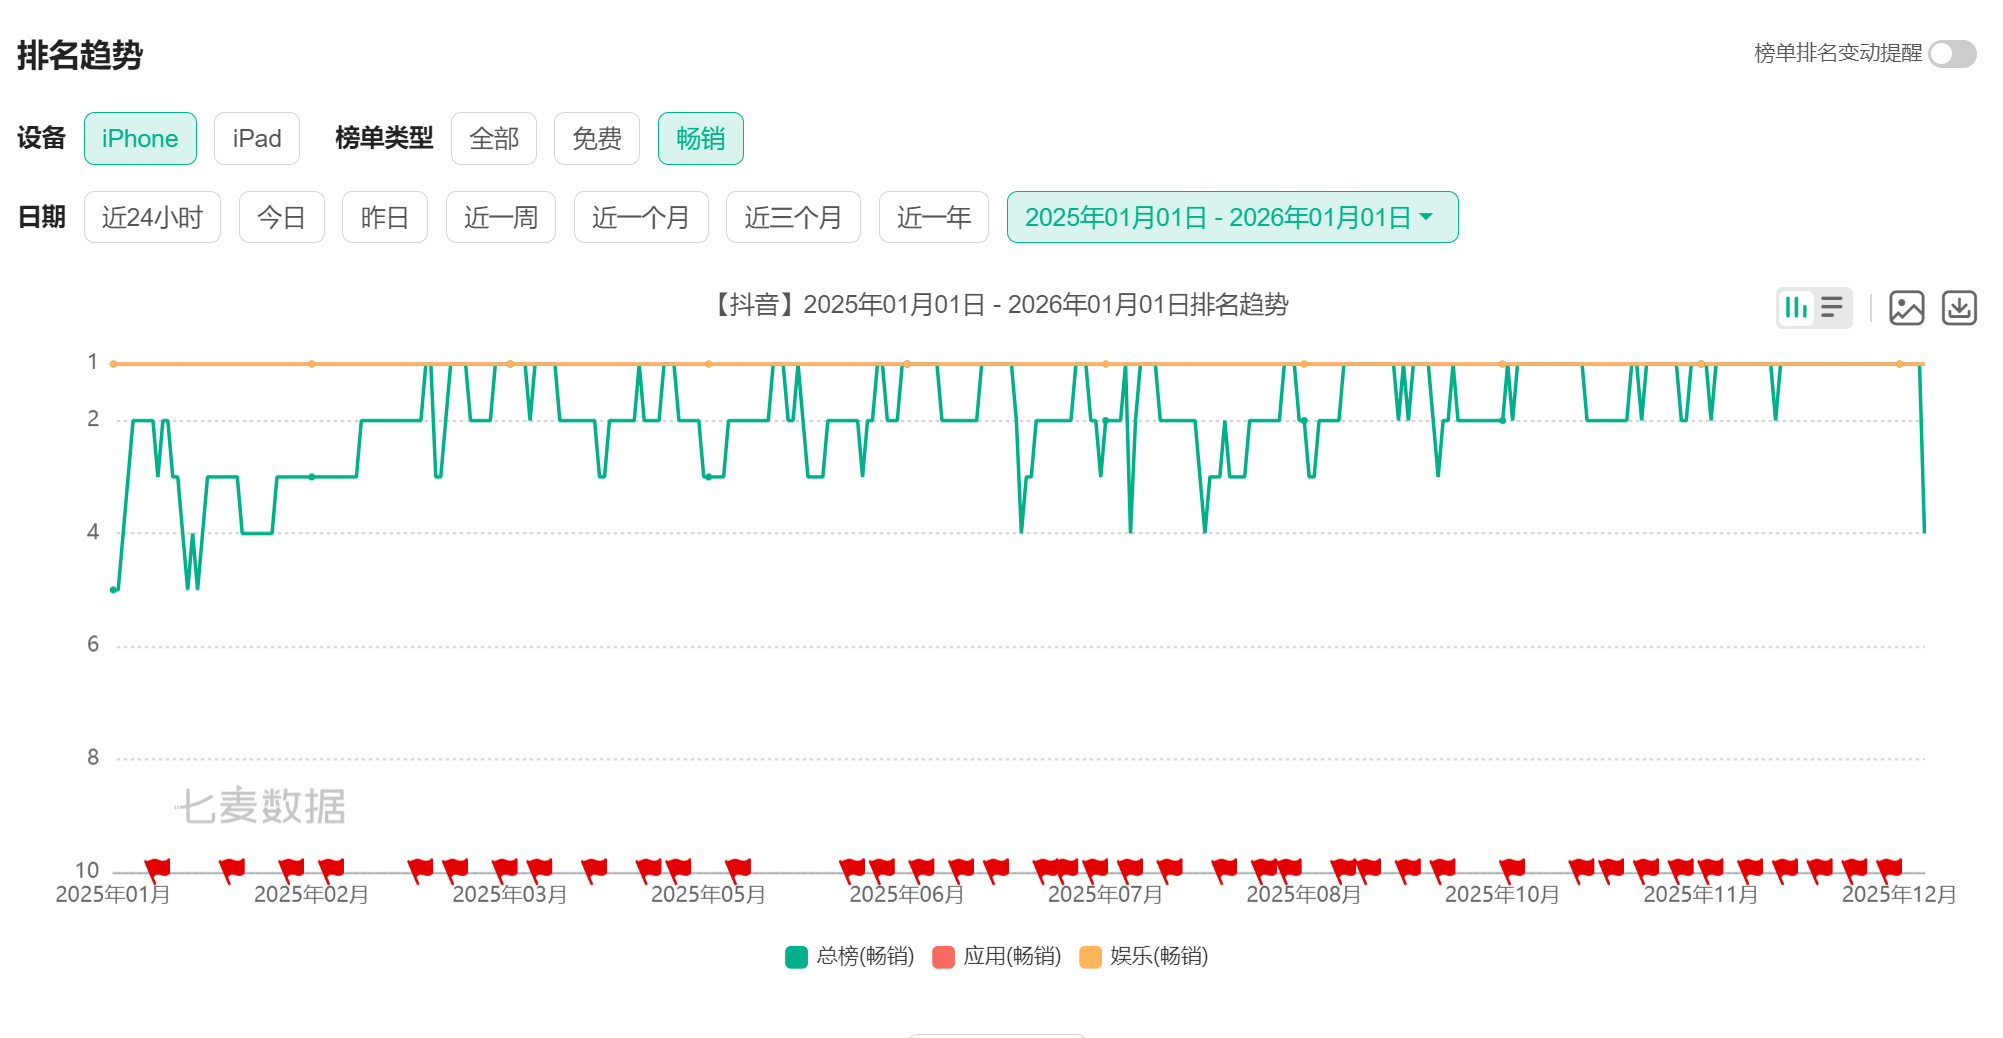Download ranking data icon

(x=1958, y=308)
